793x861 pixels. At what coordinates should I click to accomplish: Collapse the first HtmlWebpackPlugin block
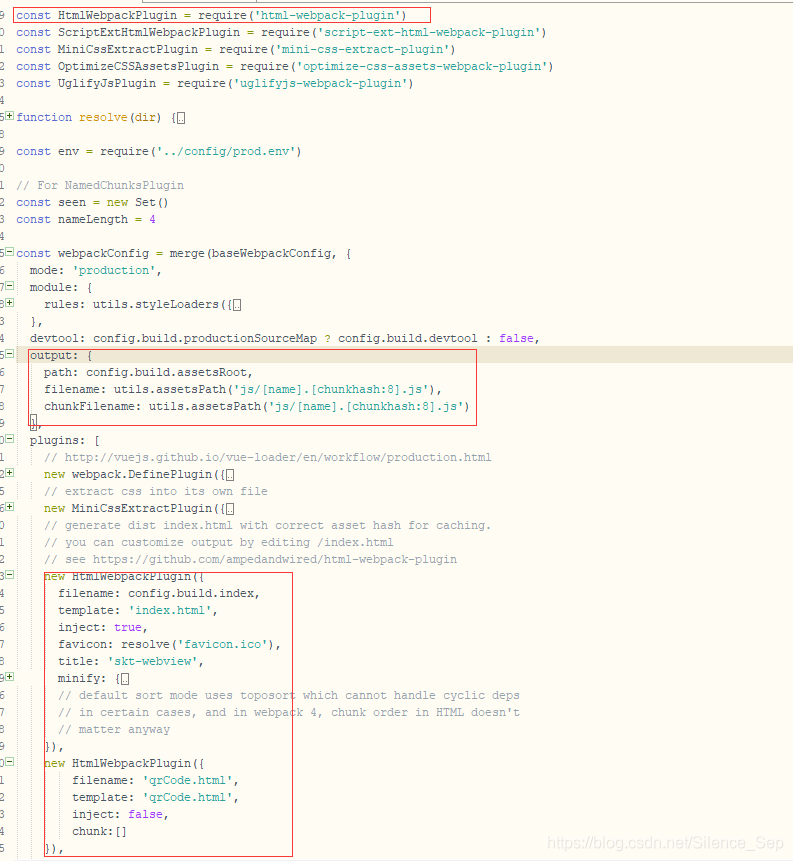click(9, 575)
